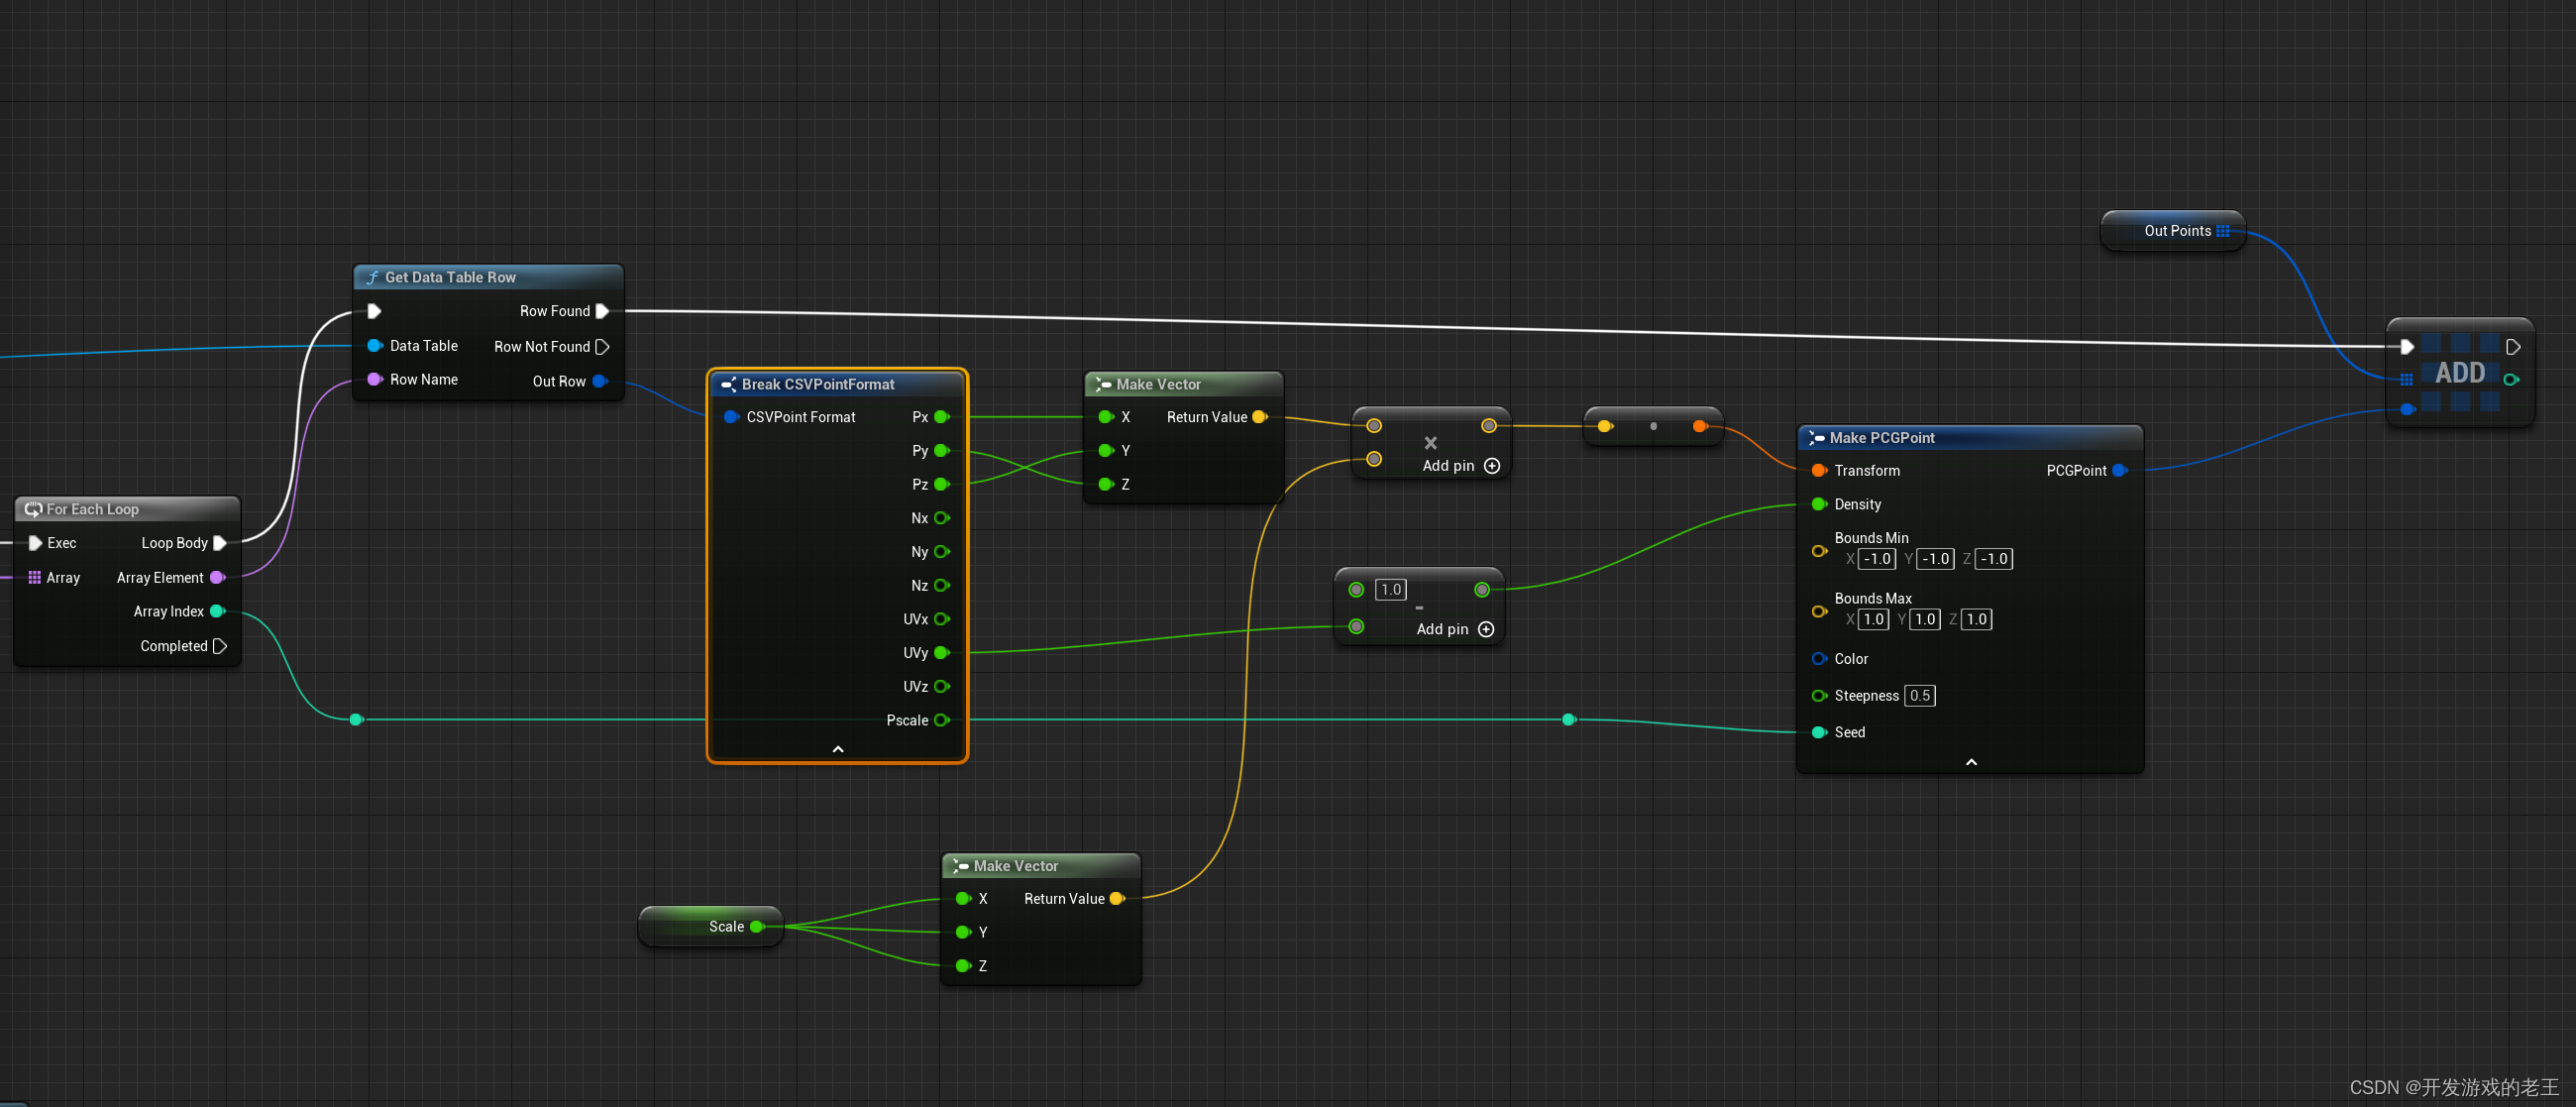Edit the Steepness 0.5 value field
This screenshot has height=1107, width=2576.
(1919, 696)
